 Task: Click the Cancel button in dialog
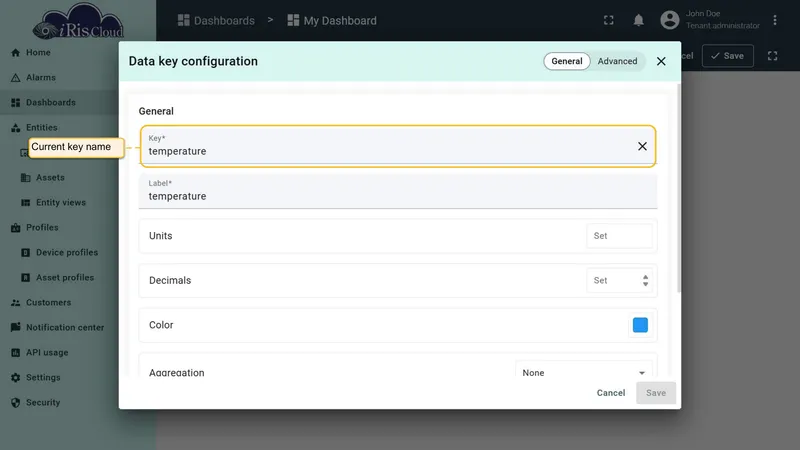click(611, 393)
